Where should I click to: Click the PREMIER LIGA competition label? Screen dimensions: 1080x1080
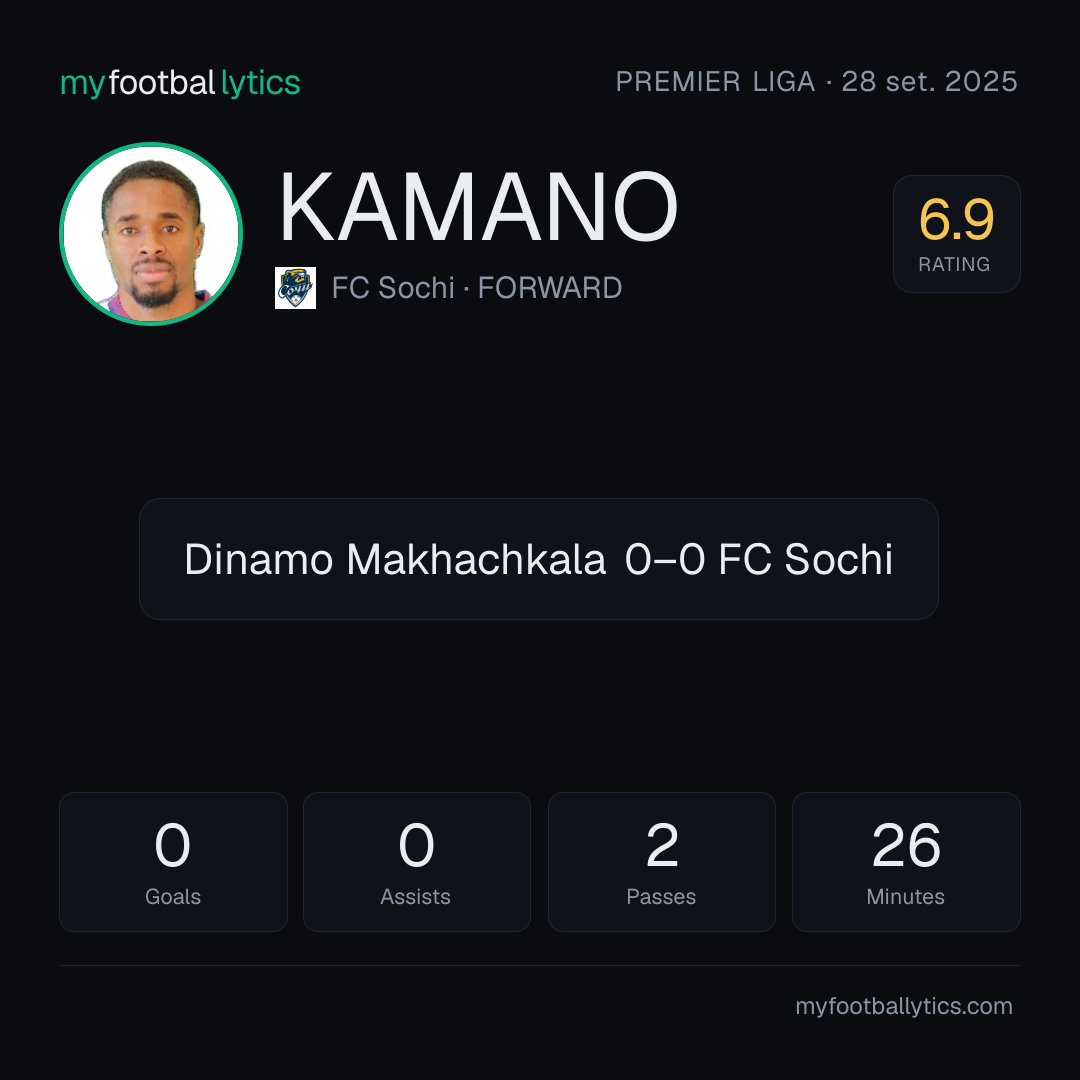[x=715, y=81]
